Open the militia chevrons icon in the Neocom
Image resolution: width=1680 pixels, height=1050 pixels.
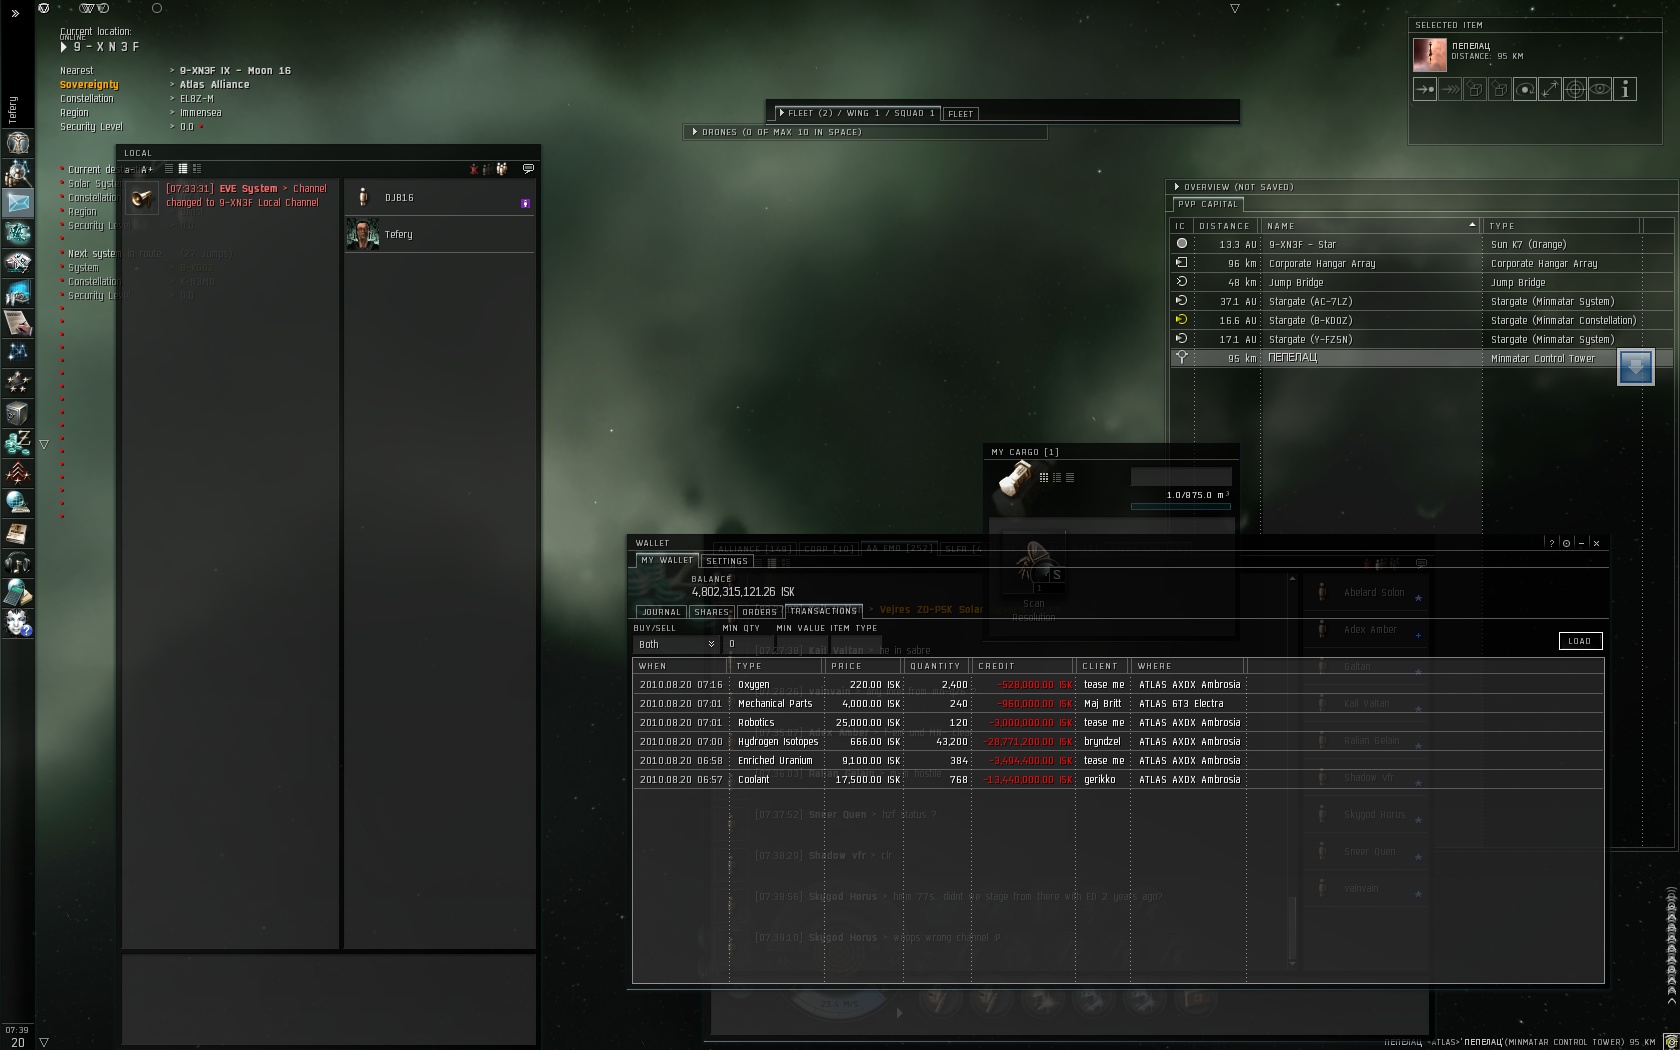click(x=17, y=473)
